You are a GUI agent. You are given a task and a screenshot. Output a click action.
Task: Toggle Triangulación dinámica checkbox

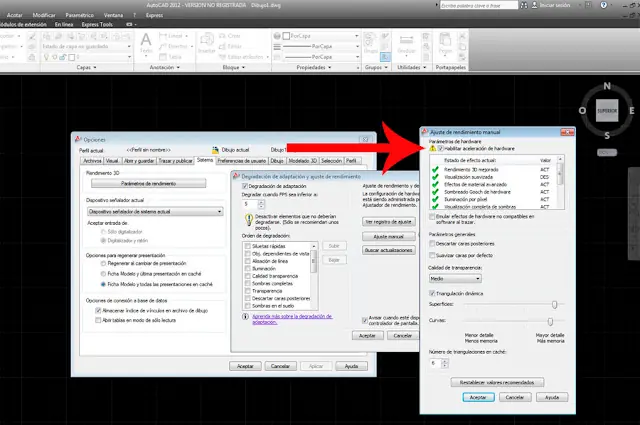tap(432, 293)
